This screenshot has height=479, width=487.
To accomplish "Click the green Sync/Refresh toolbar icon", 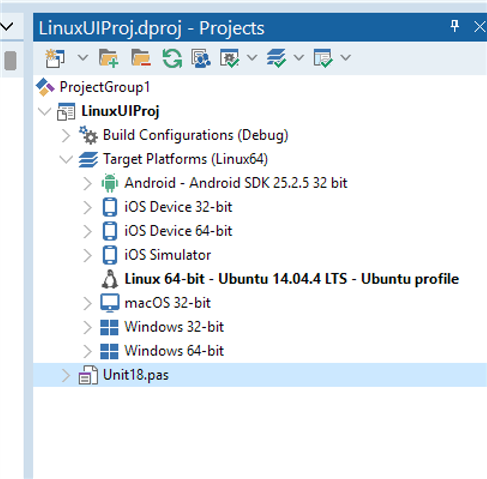I will pyautogui.click(x=172, y=58).
